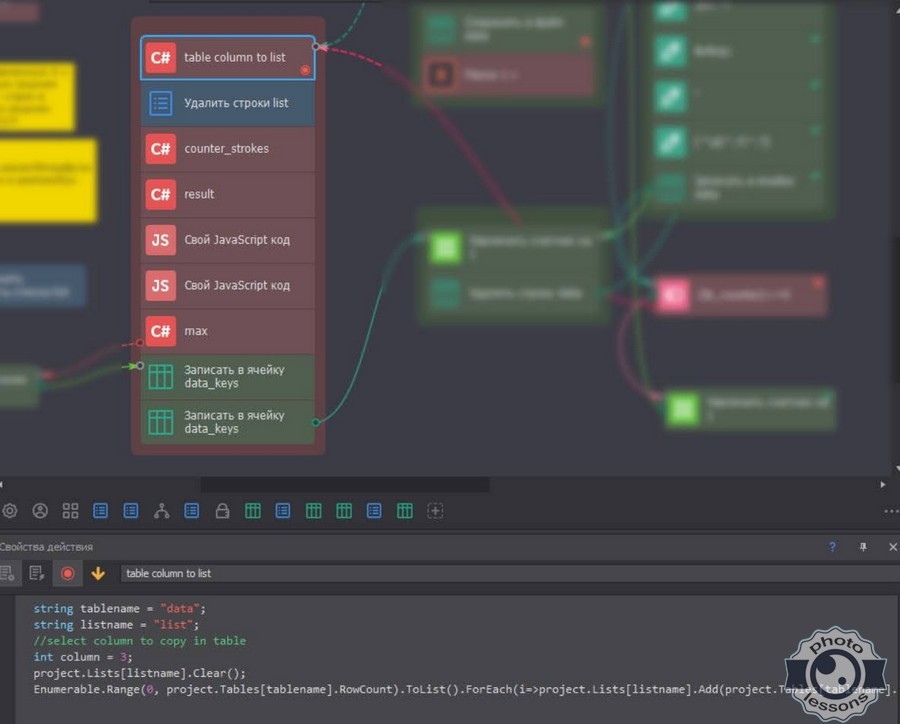Select the 'result' C# action block
Screen dimensions: 900x724
pos(228,194)
